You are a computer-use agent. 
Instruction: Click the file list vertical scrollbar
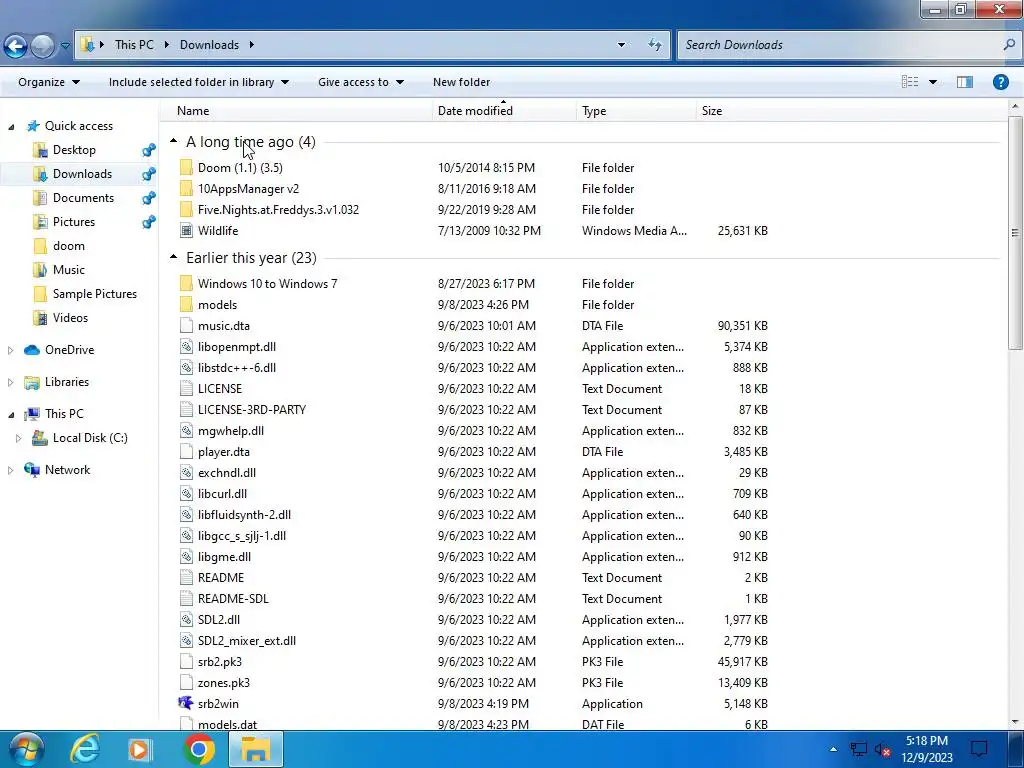[1015, 233]
